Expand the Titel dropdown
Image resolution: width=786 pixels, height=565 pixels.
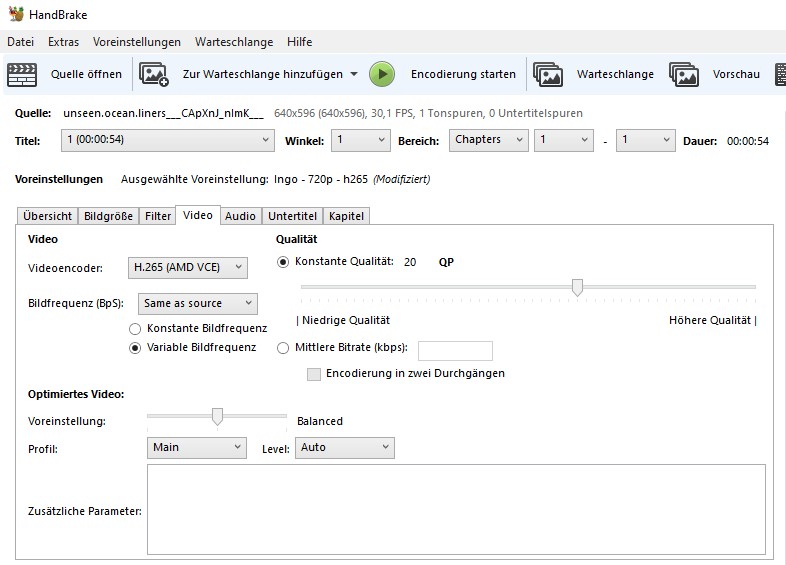(168, 140)
